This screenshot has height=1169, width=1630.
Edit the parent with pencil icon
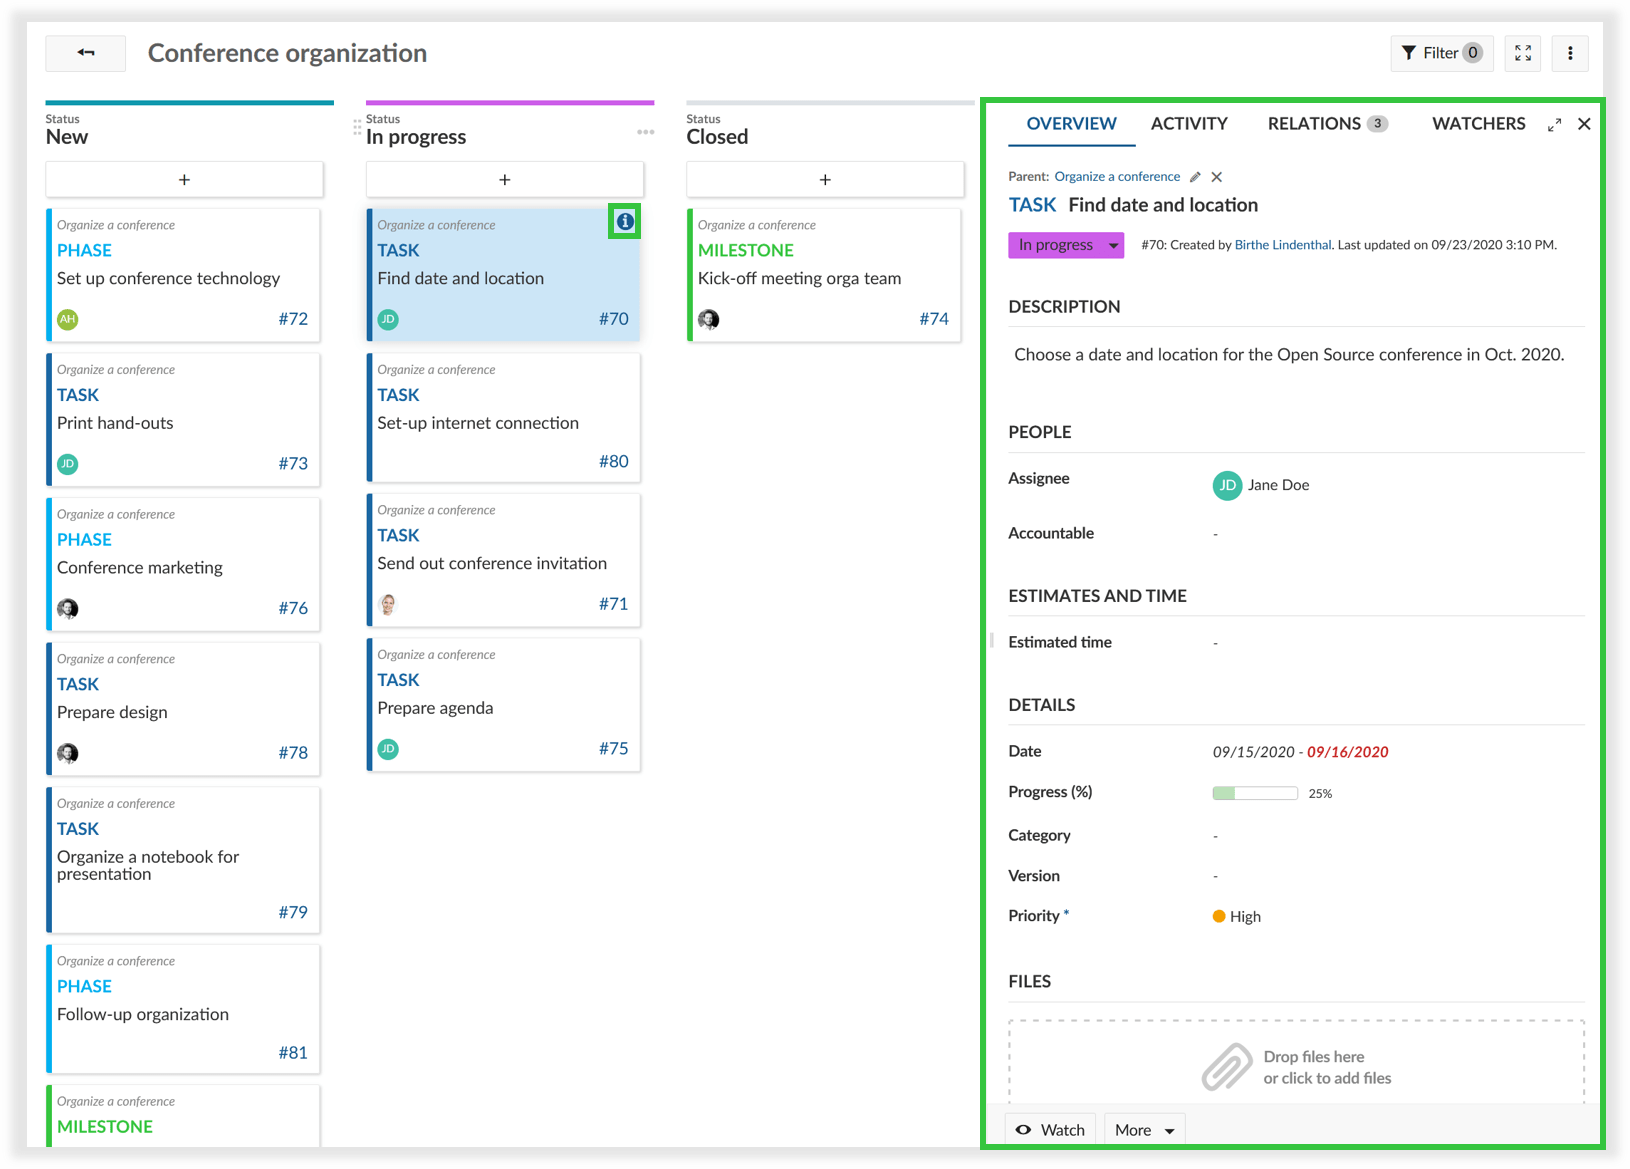(1195, 177)
